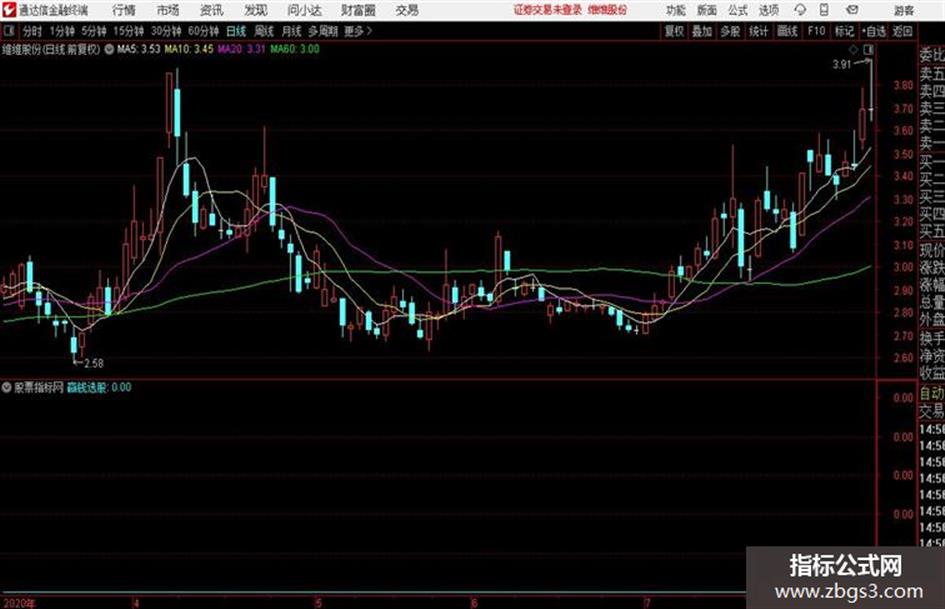Open the 问小达 menu
This screenshot has height=609, width=945.
tap(304, 10)
